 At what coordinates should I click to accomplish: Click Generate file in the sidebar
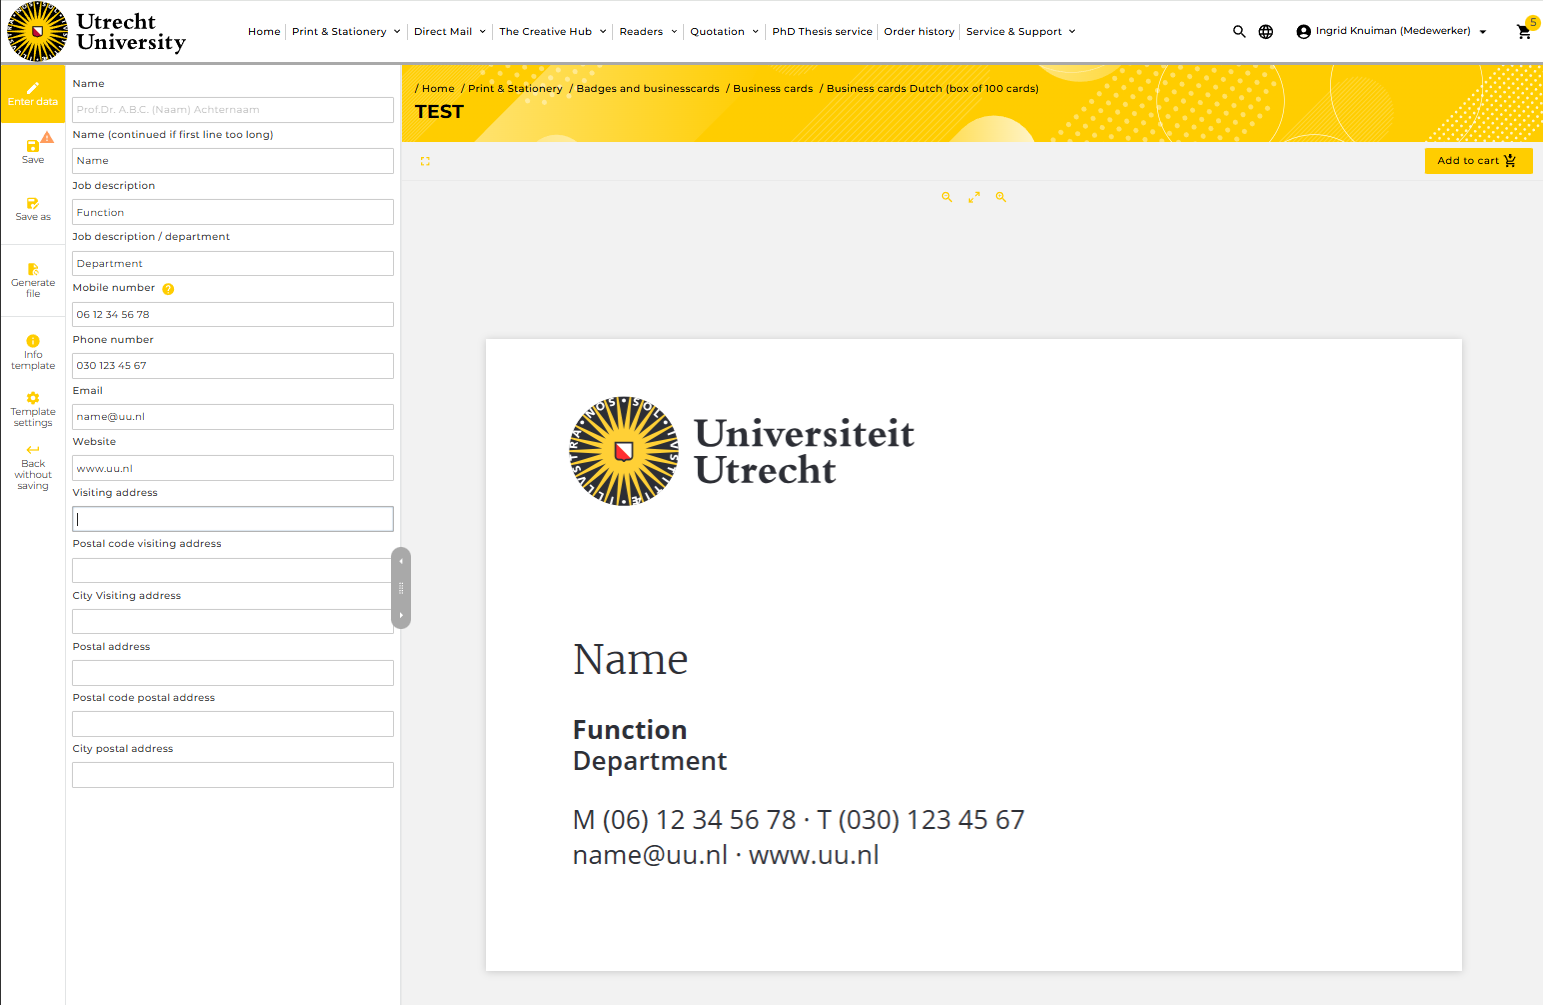[33, 280]
